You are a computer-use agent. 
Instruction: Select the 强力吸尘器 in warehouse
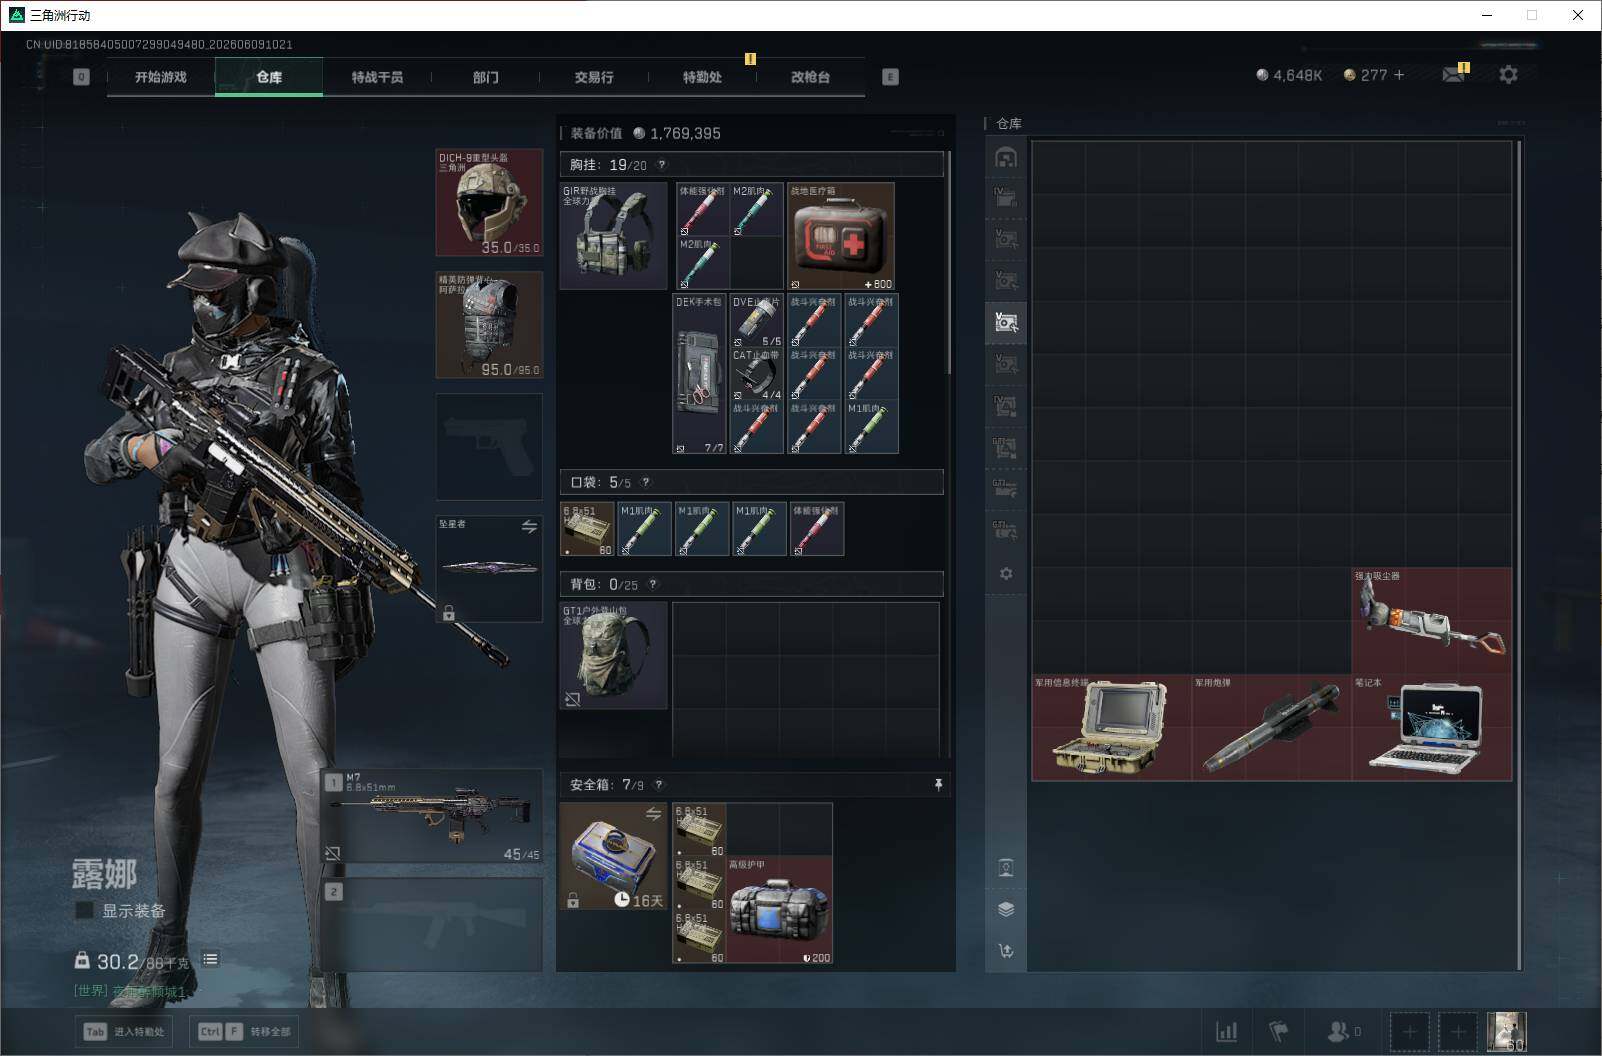pos(1432,621)
